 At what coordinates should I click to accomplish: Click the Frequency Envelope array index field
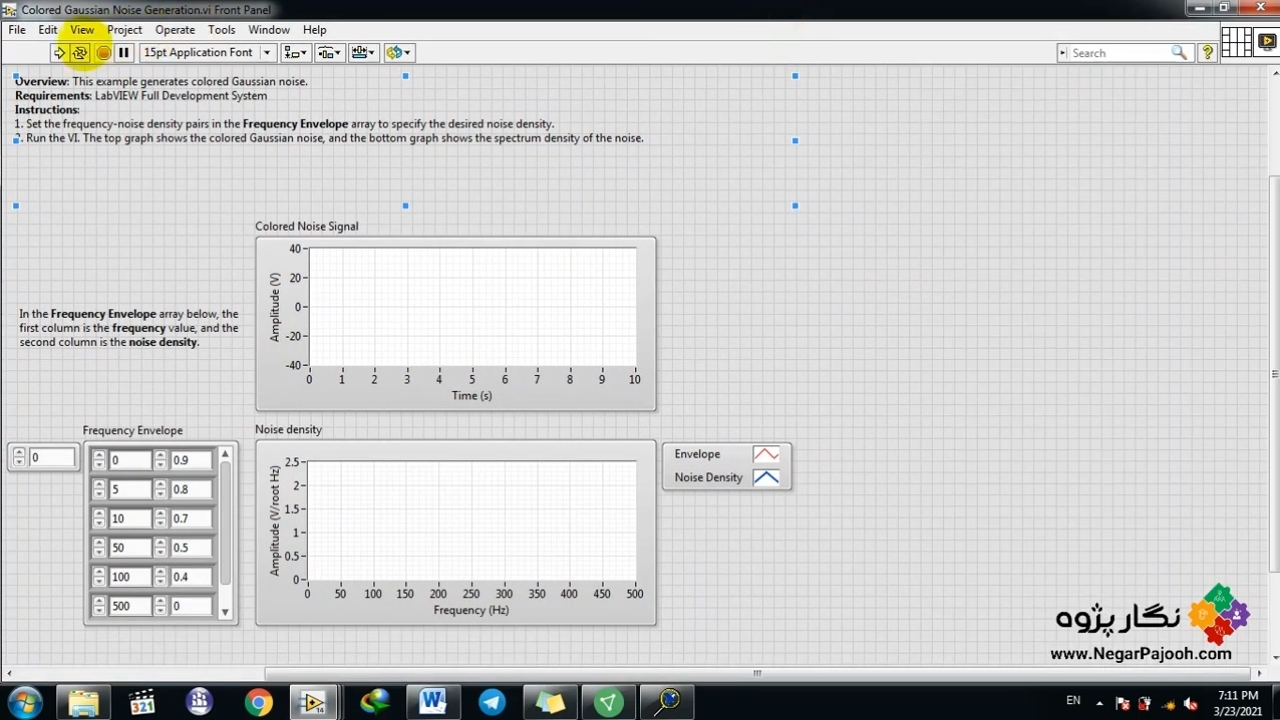[x=51, y=458]
